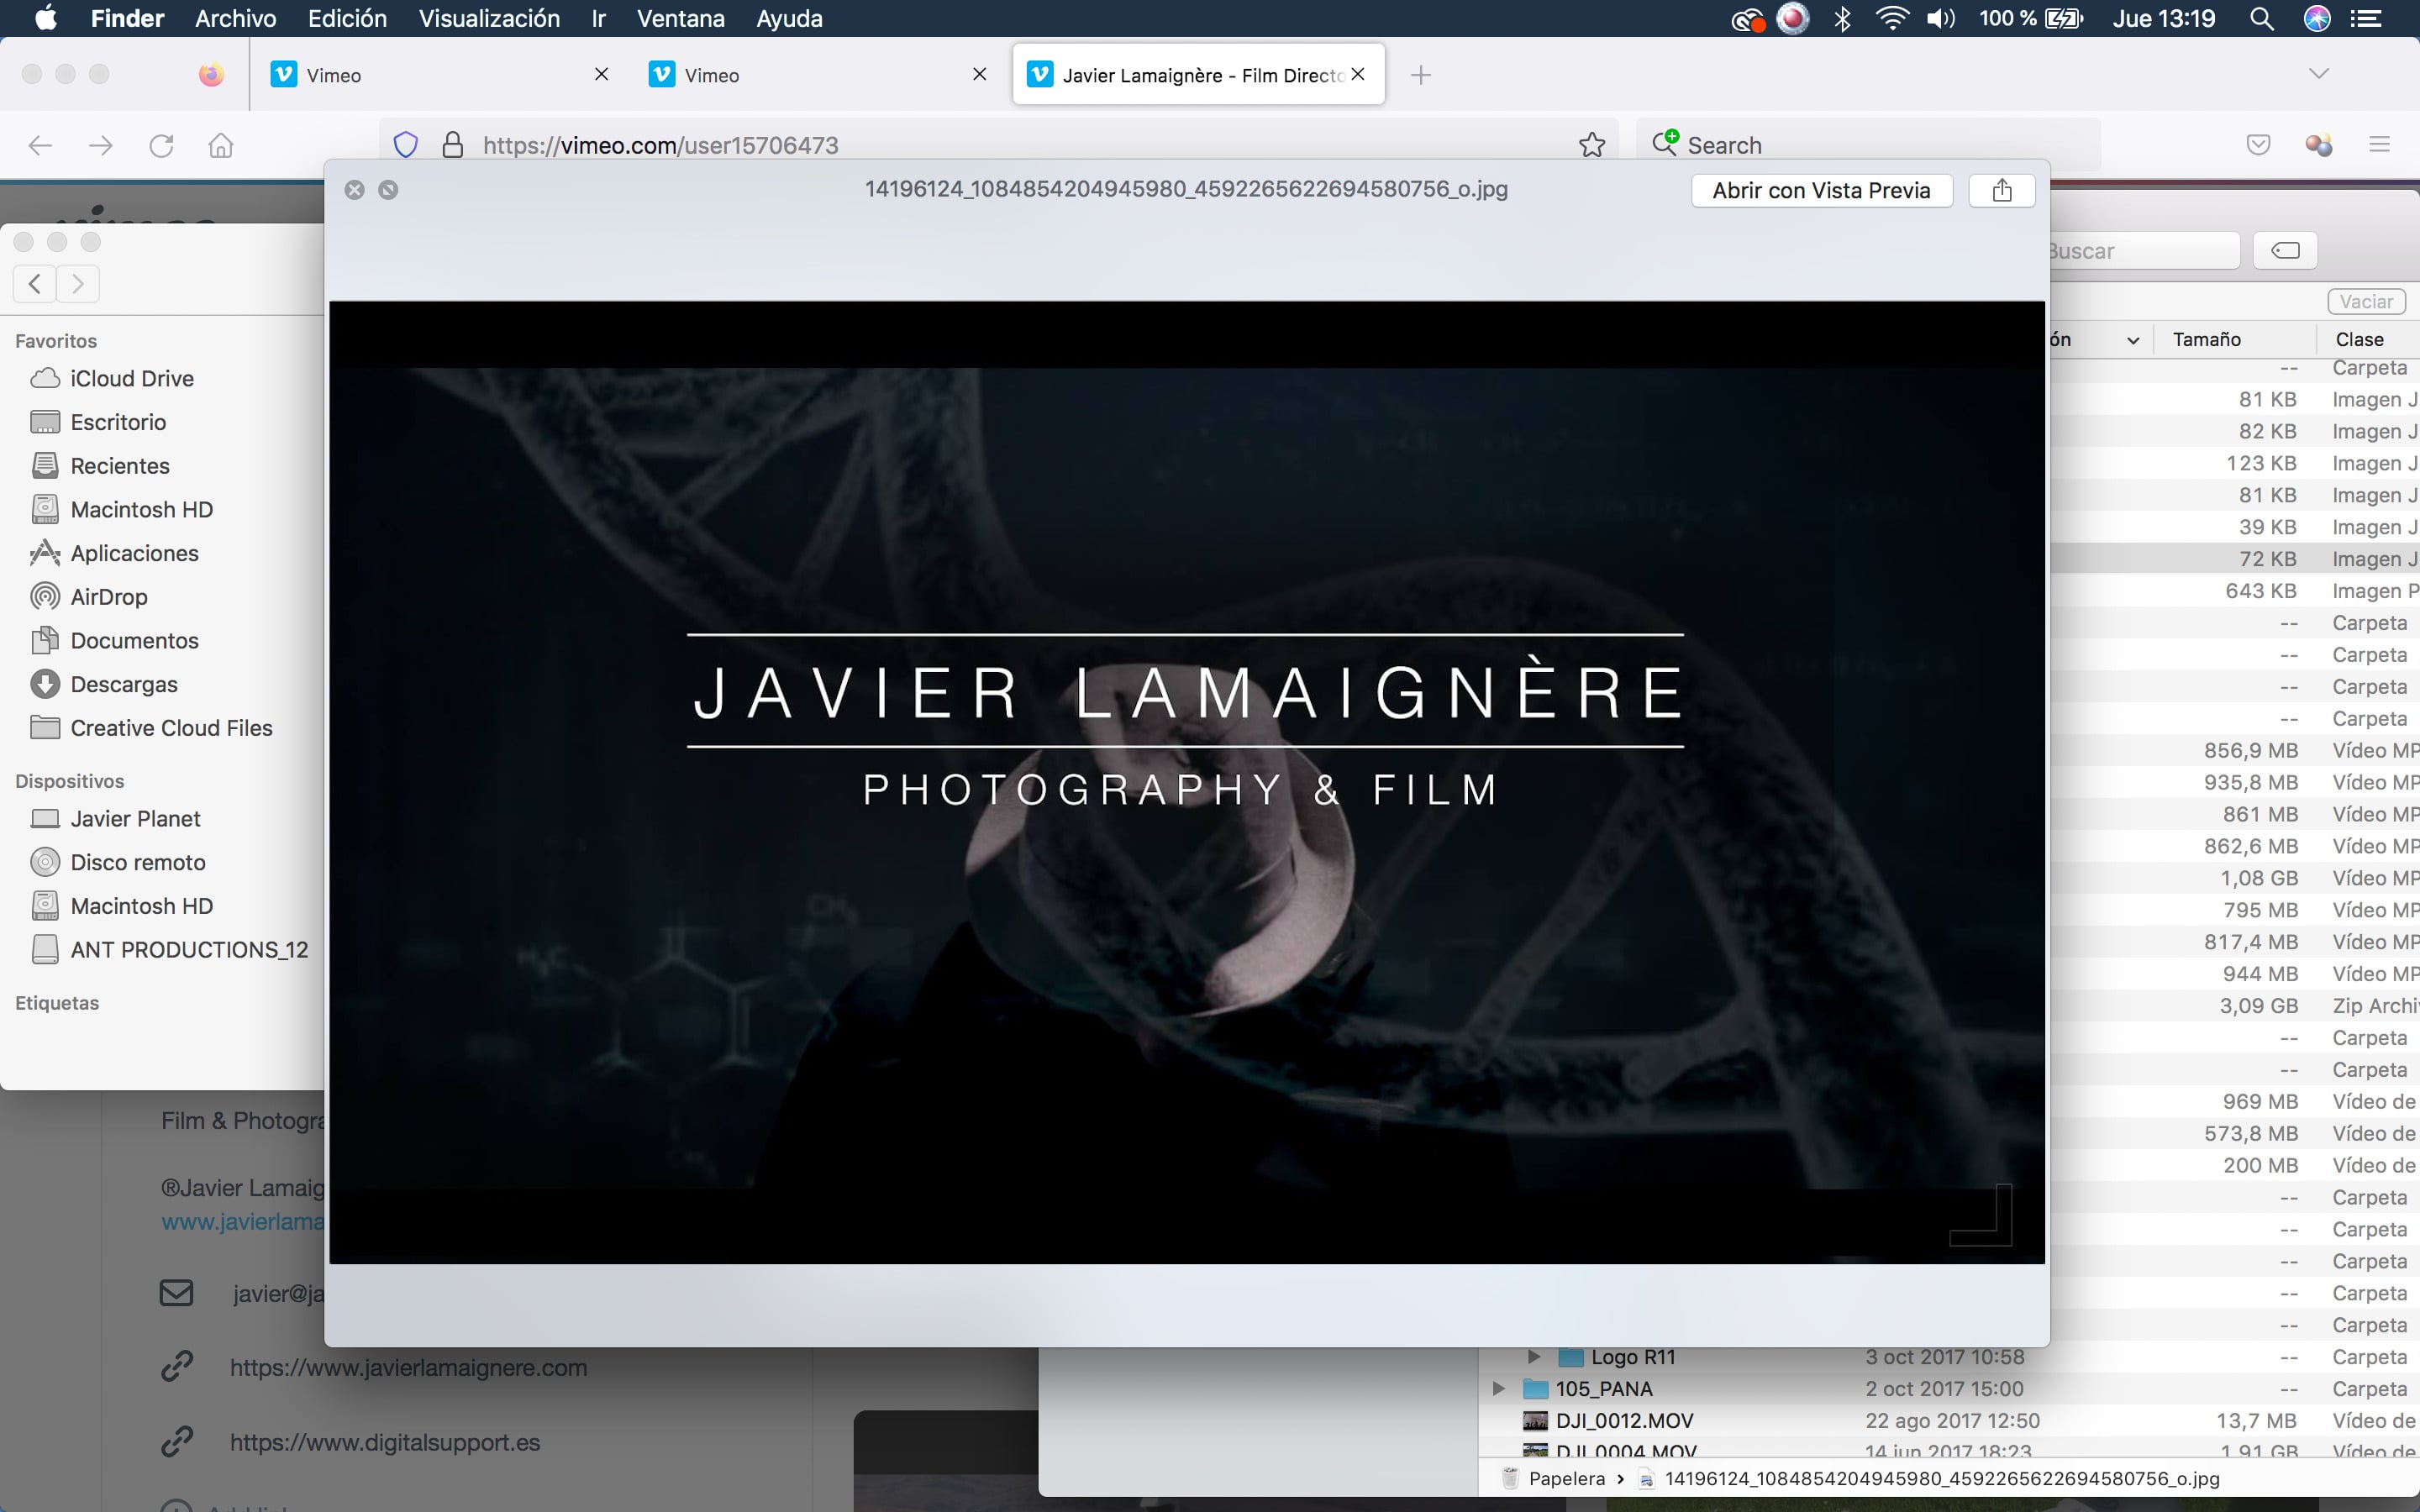Open iCloud Drive in Finder sidebar
This screenshot has width=2420, height=1512.
tap(132, 379)
